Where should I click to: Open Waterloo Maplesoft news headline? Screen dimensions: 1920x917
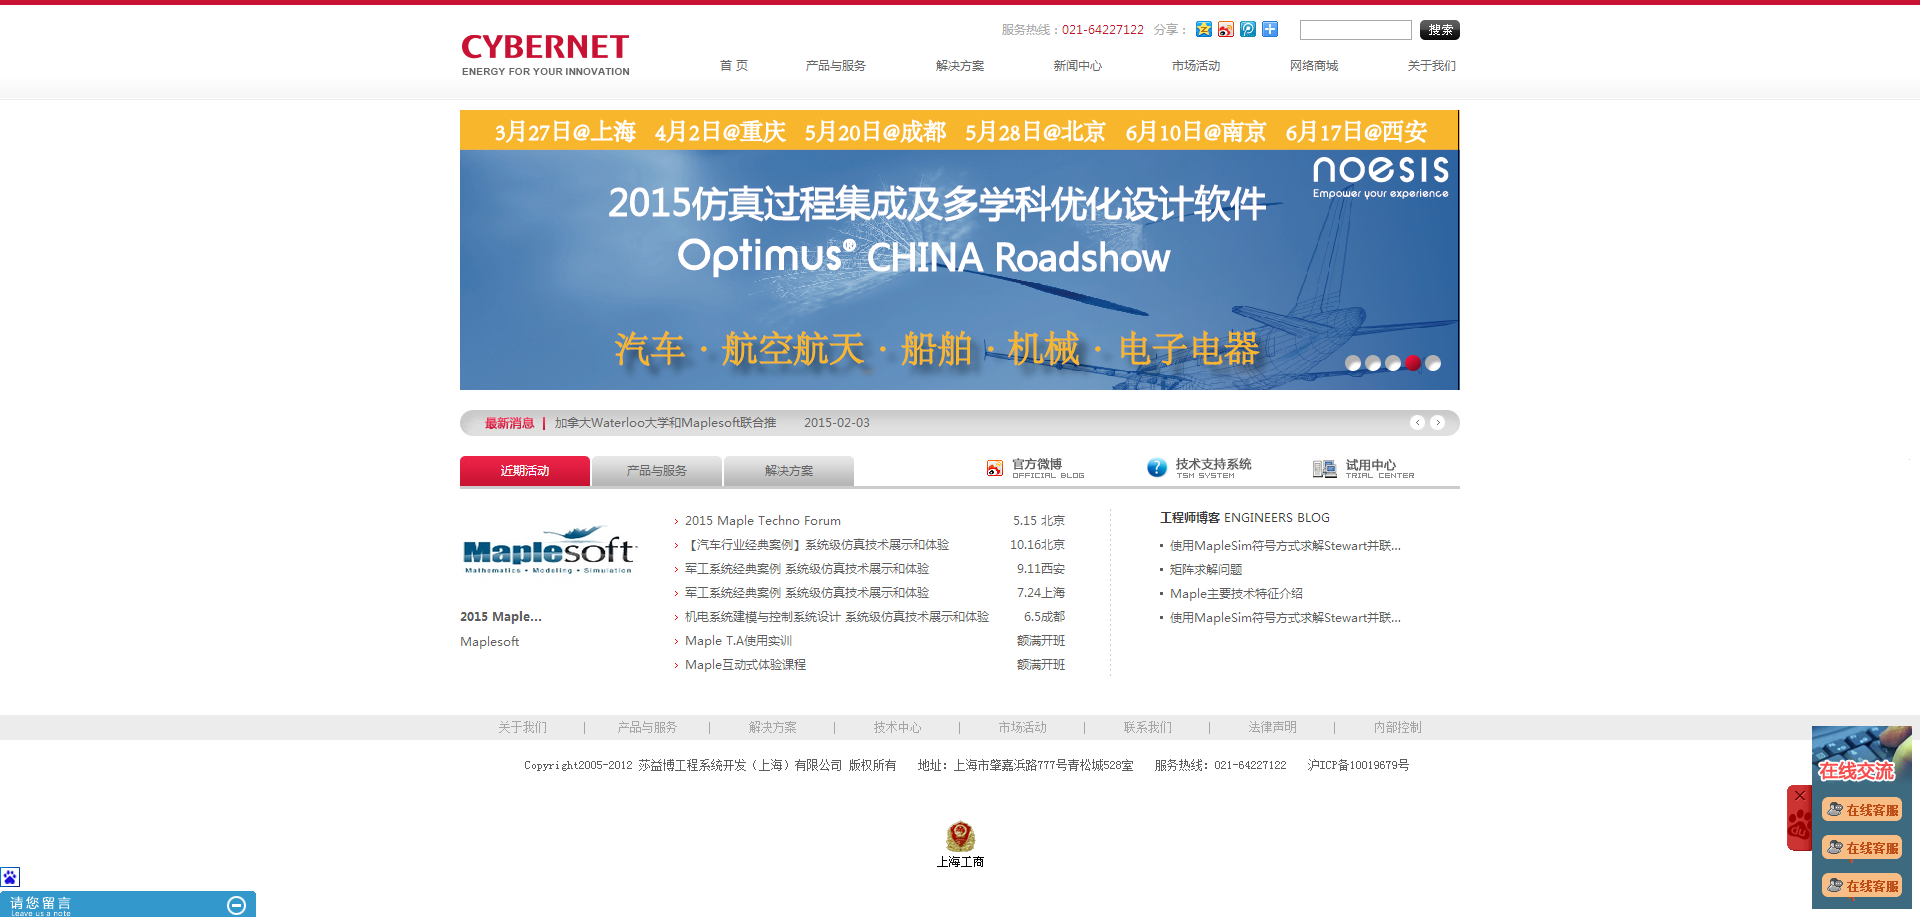click(x=665, y=423)
